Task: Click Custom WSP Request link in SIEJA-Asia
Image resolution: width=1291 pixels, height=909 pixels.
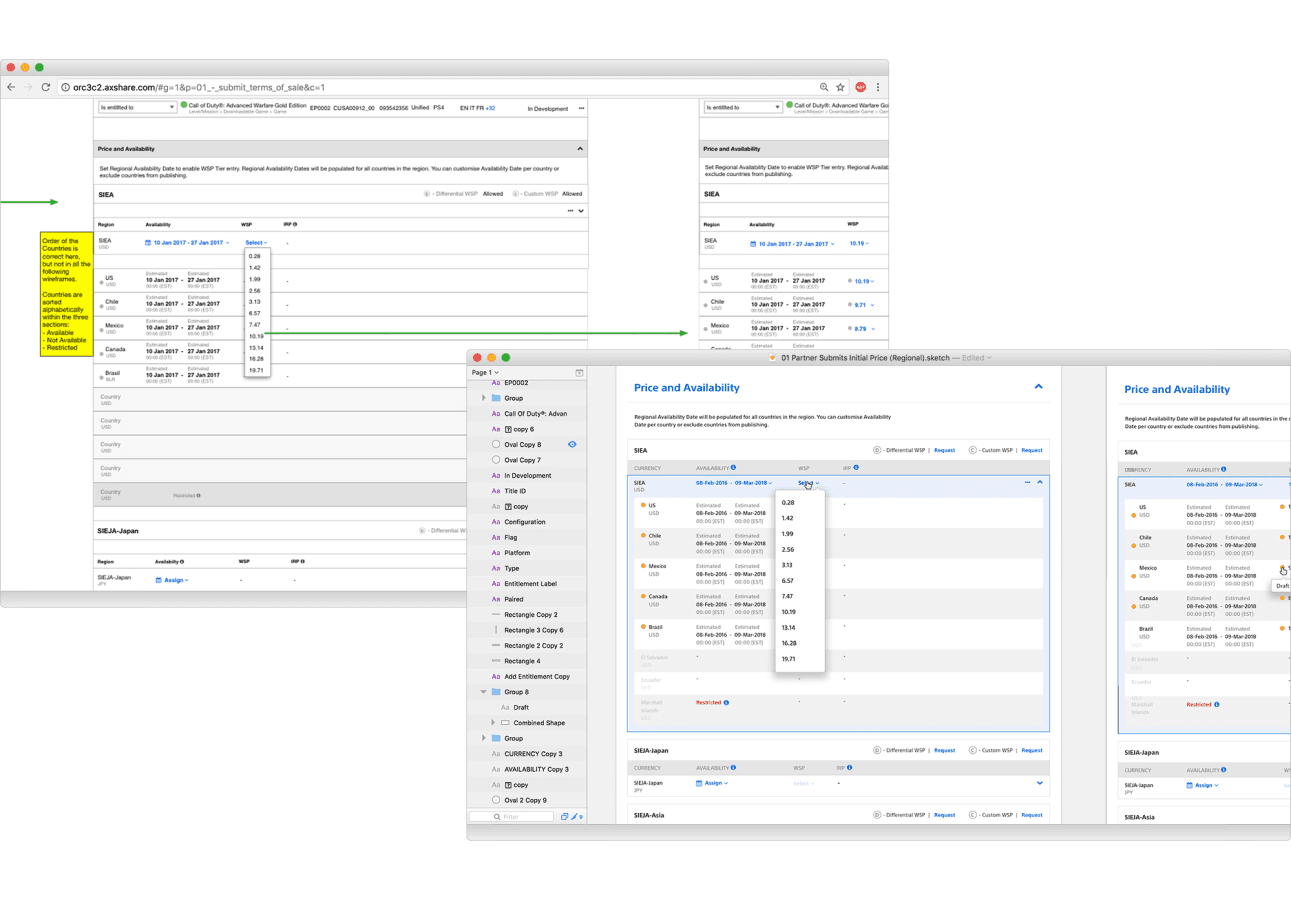Action: (x=1032, y=815)
